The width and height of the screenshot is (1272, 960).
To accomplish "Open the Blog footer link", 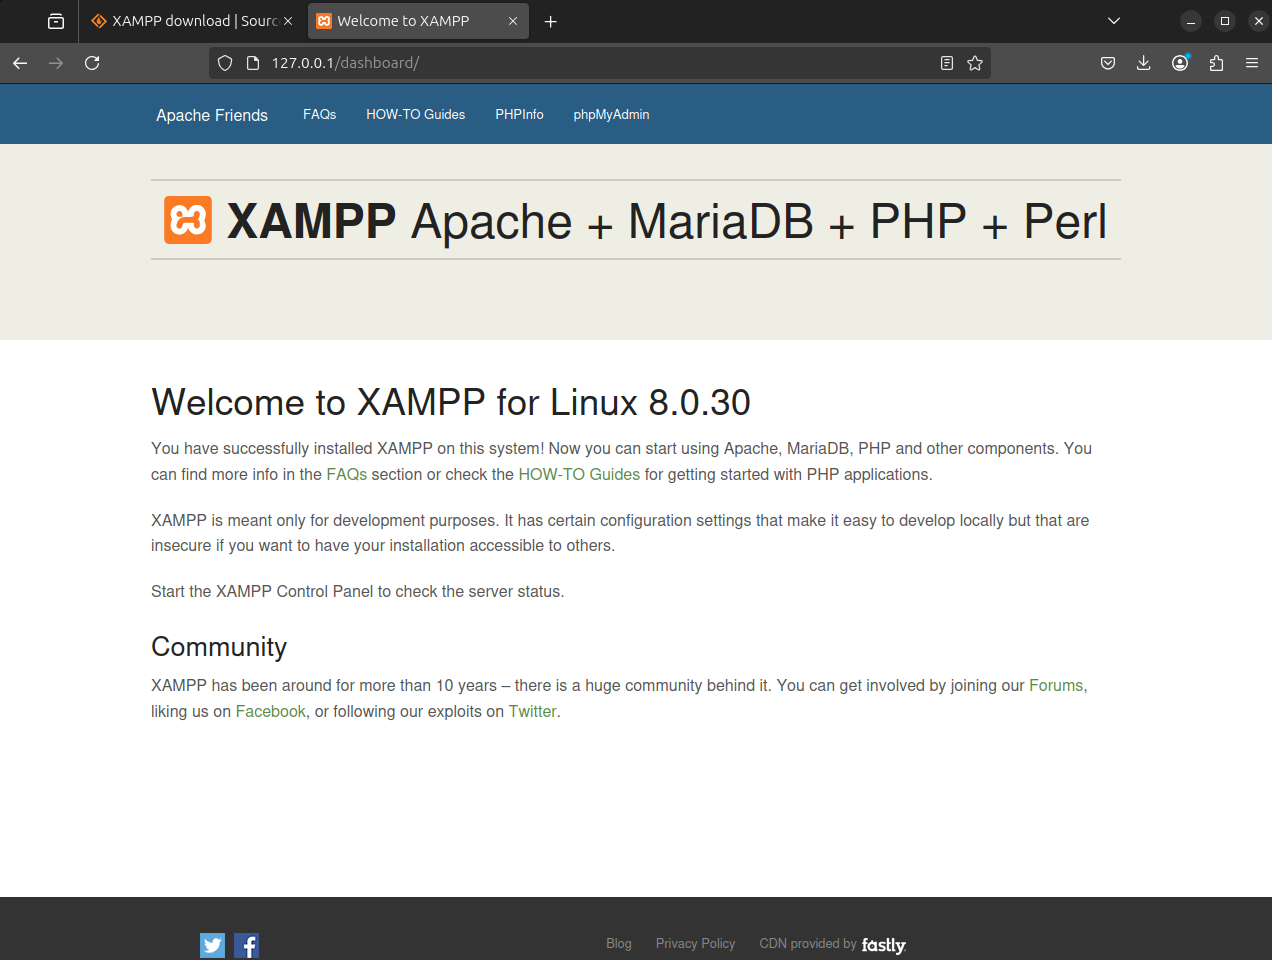I will tap(619, 943).
